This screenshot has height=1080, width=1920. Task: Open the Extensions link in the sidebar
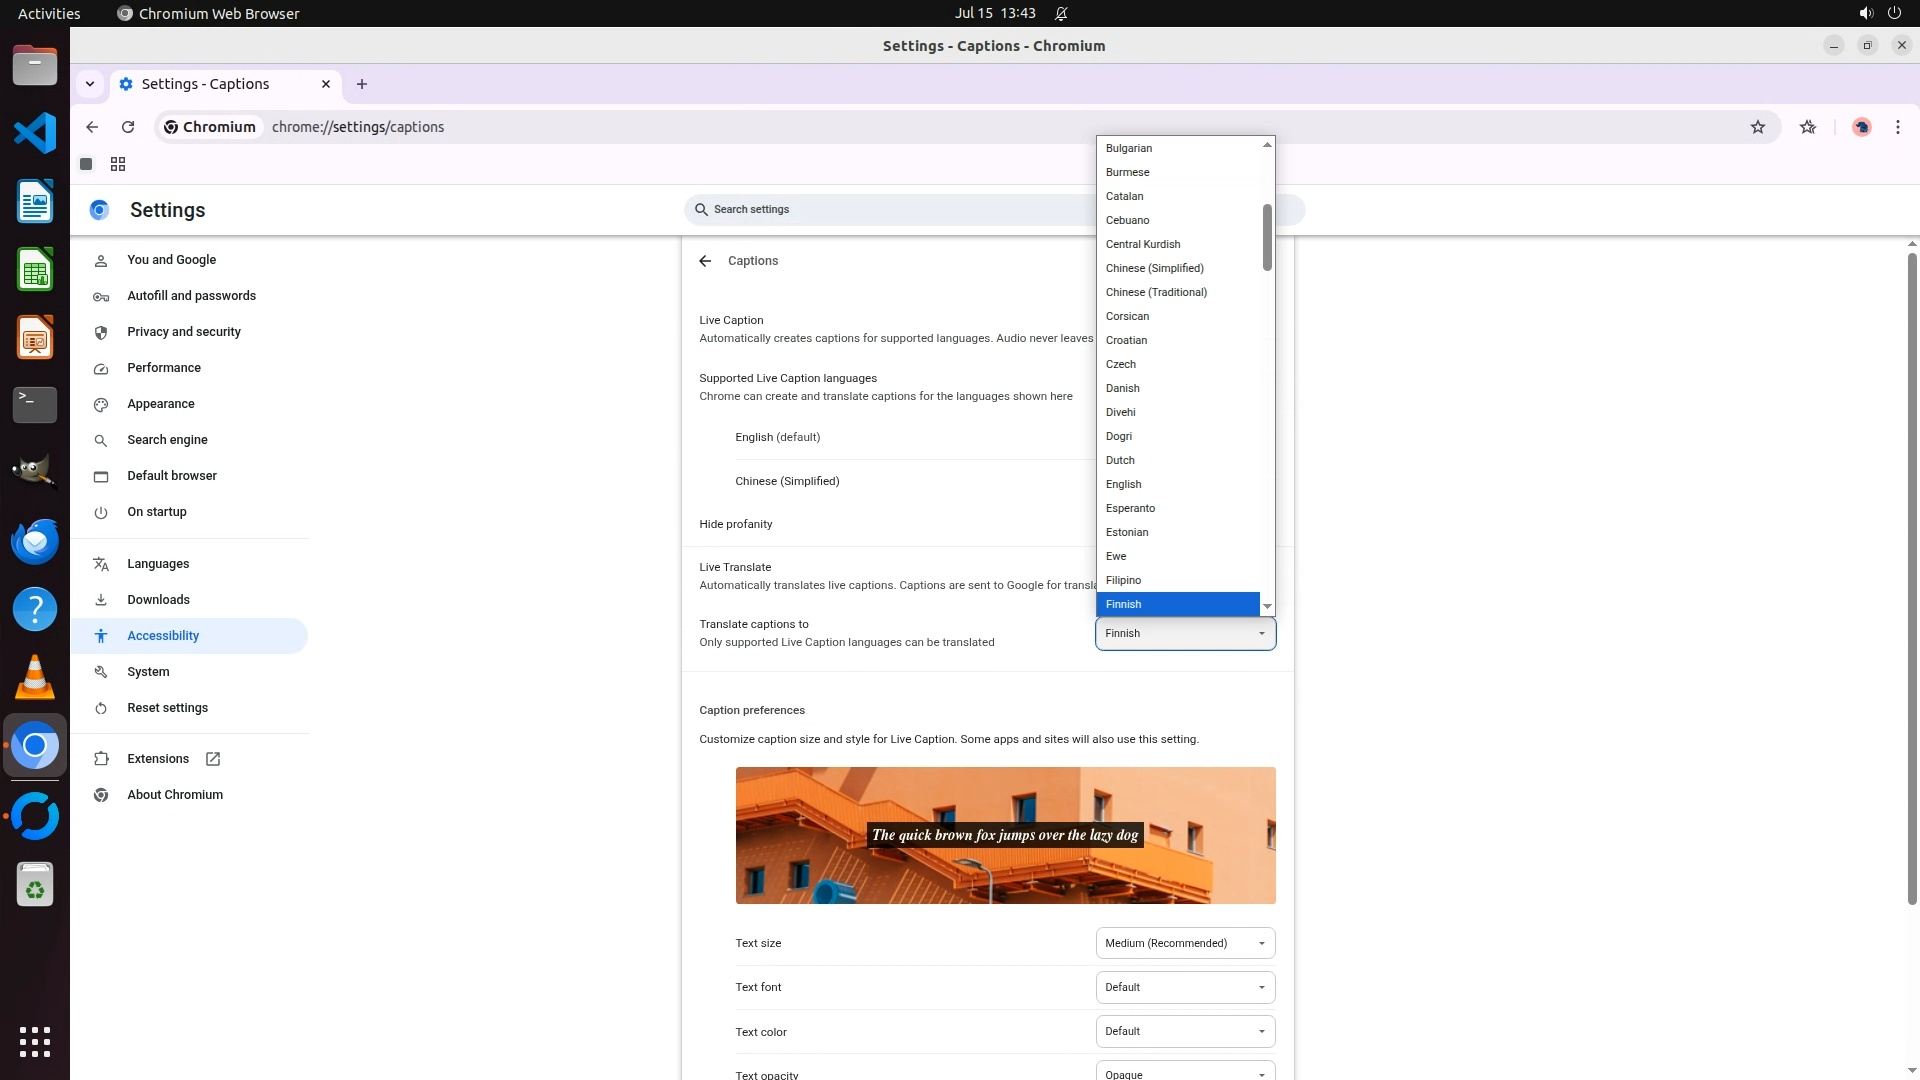[158, 759]
